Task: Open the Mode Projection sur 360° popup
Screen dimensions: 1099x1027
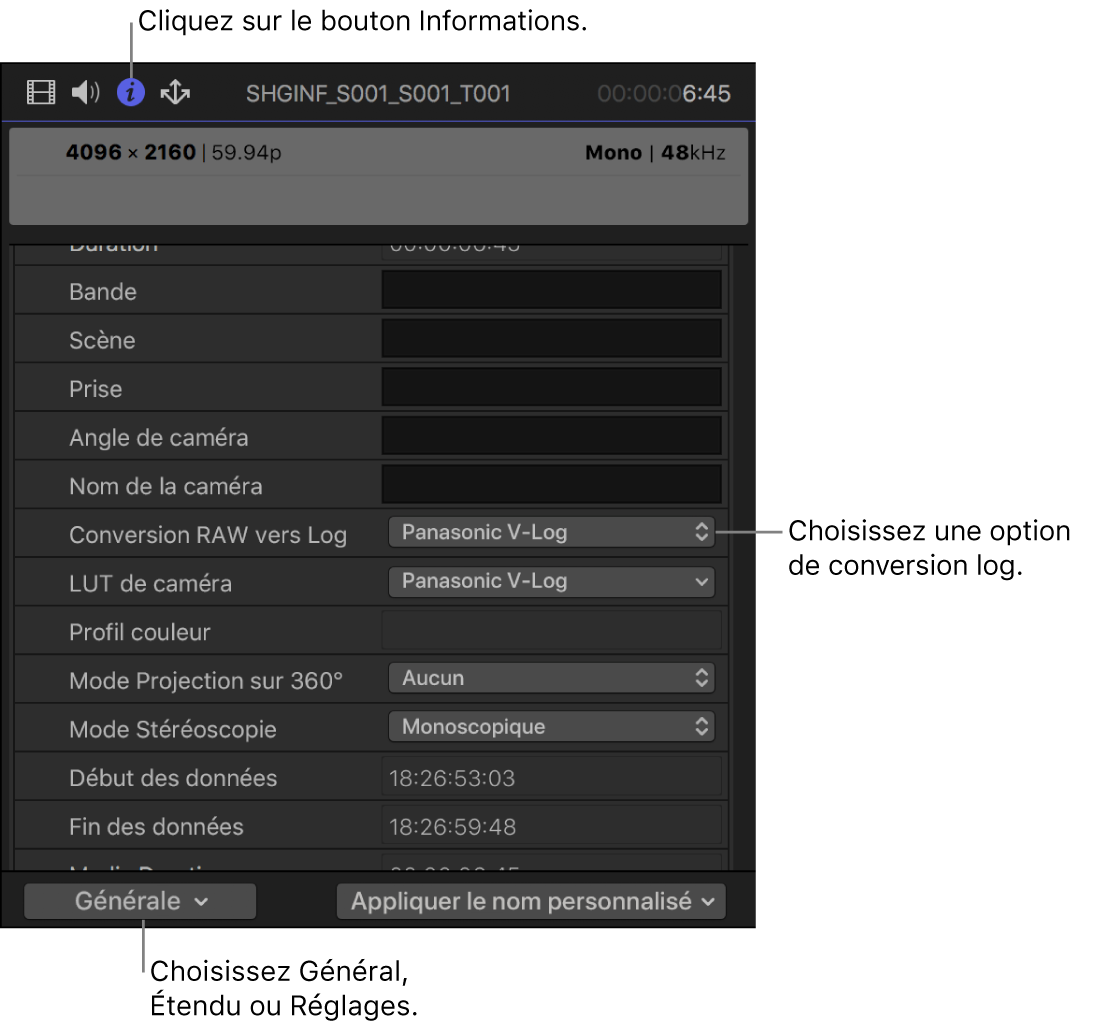Action: tap(551, 678)
